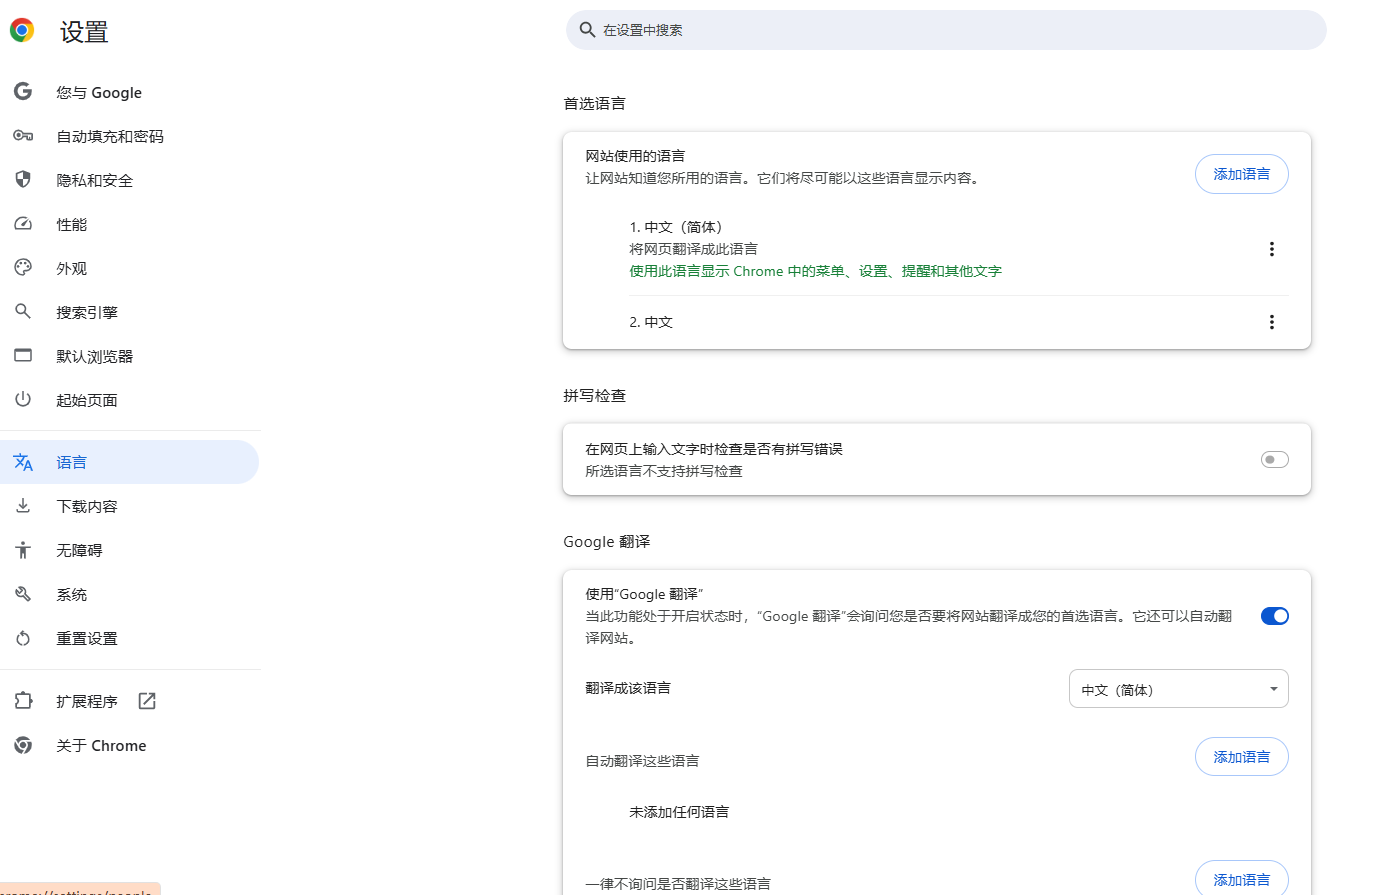Click 添加语言 for 自动翻译这些语言
Screen dimensions: 1380x895
[x=1241, y=757]
